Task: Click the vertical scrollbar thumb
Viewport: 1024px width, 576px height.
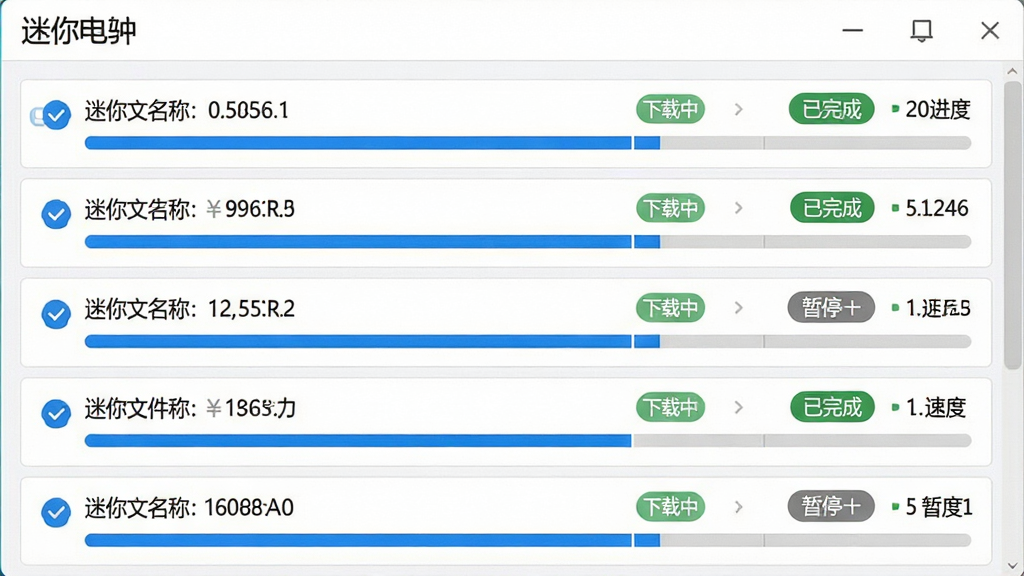Action: pos(1013,225)
